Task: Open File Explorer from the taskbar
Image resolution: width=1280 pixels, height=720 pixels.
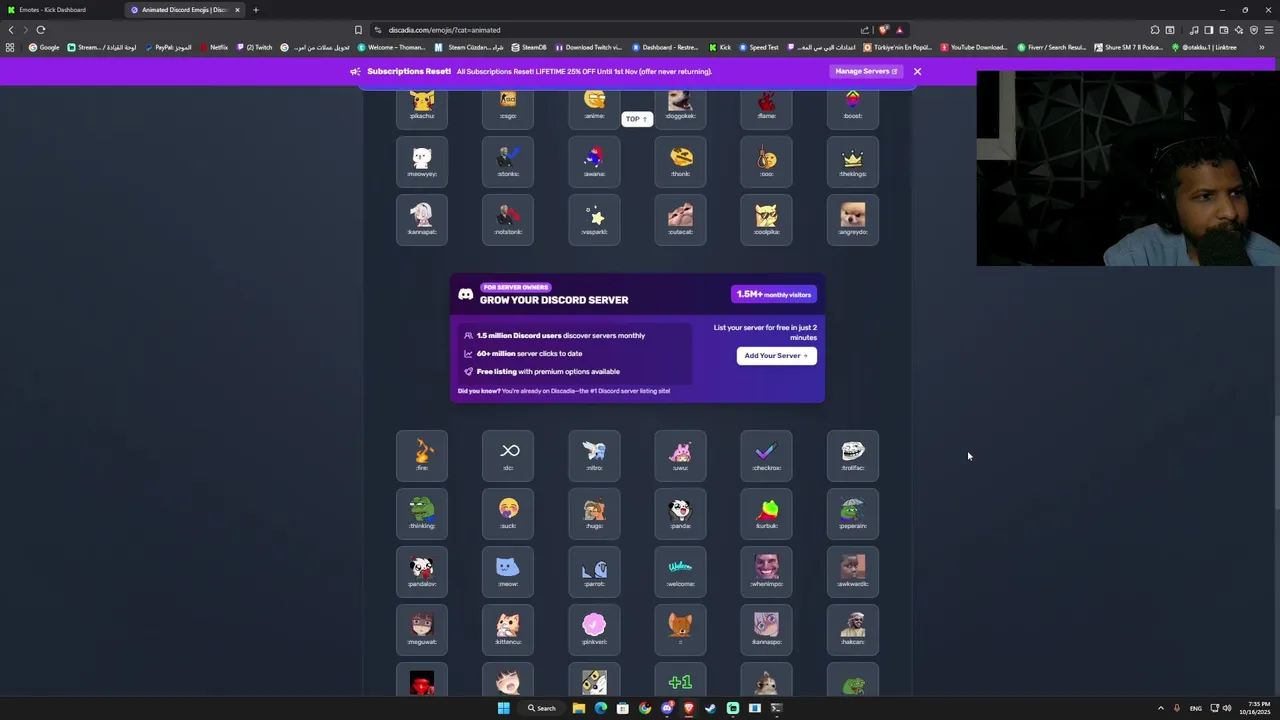Action: pyautogui.click(x=578, y=708)
